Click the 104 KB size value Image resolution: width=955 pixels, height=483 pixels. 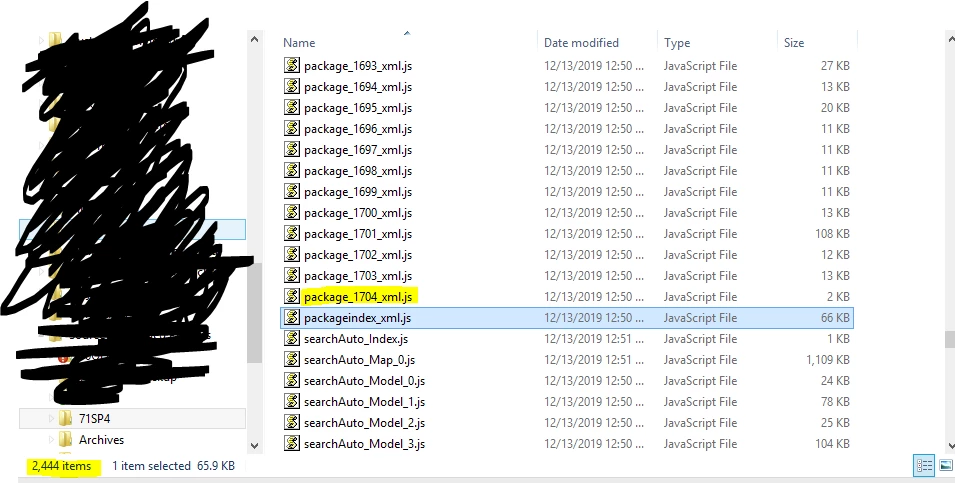click(x=833, y=444)
